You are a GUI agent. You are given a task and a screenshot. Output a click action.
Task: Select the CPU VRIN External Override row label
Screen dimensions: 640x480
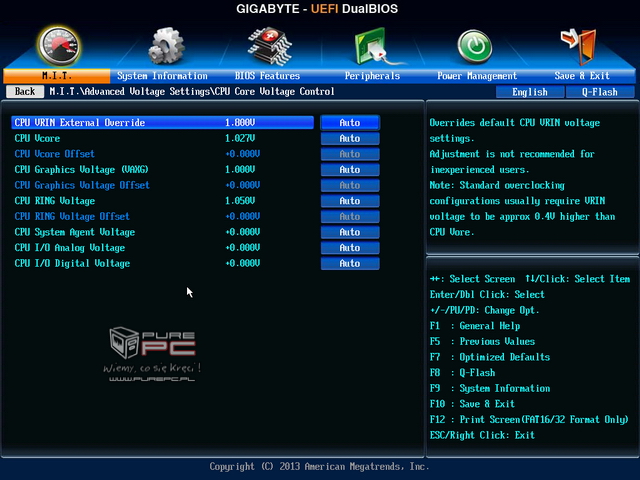[80, 122]
